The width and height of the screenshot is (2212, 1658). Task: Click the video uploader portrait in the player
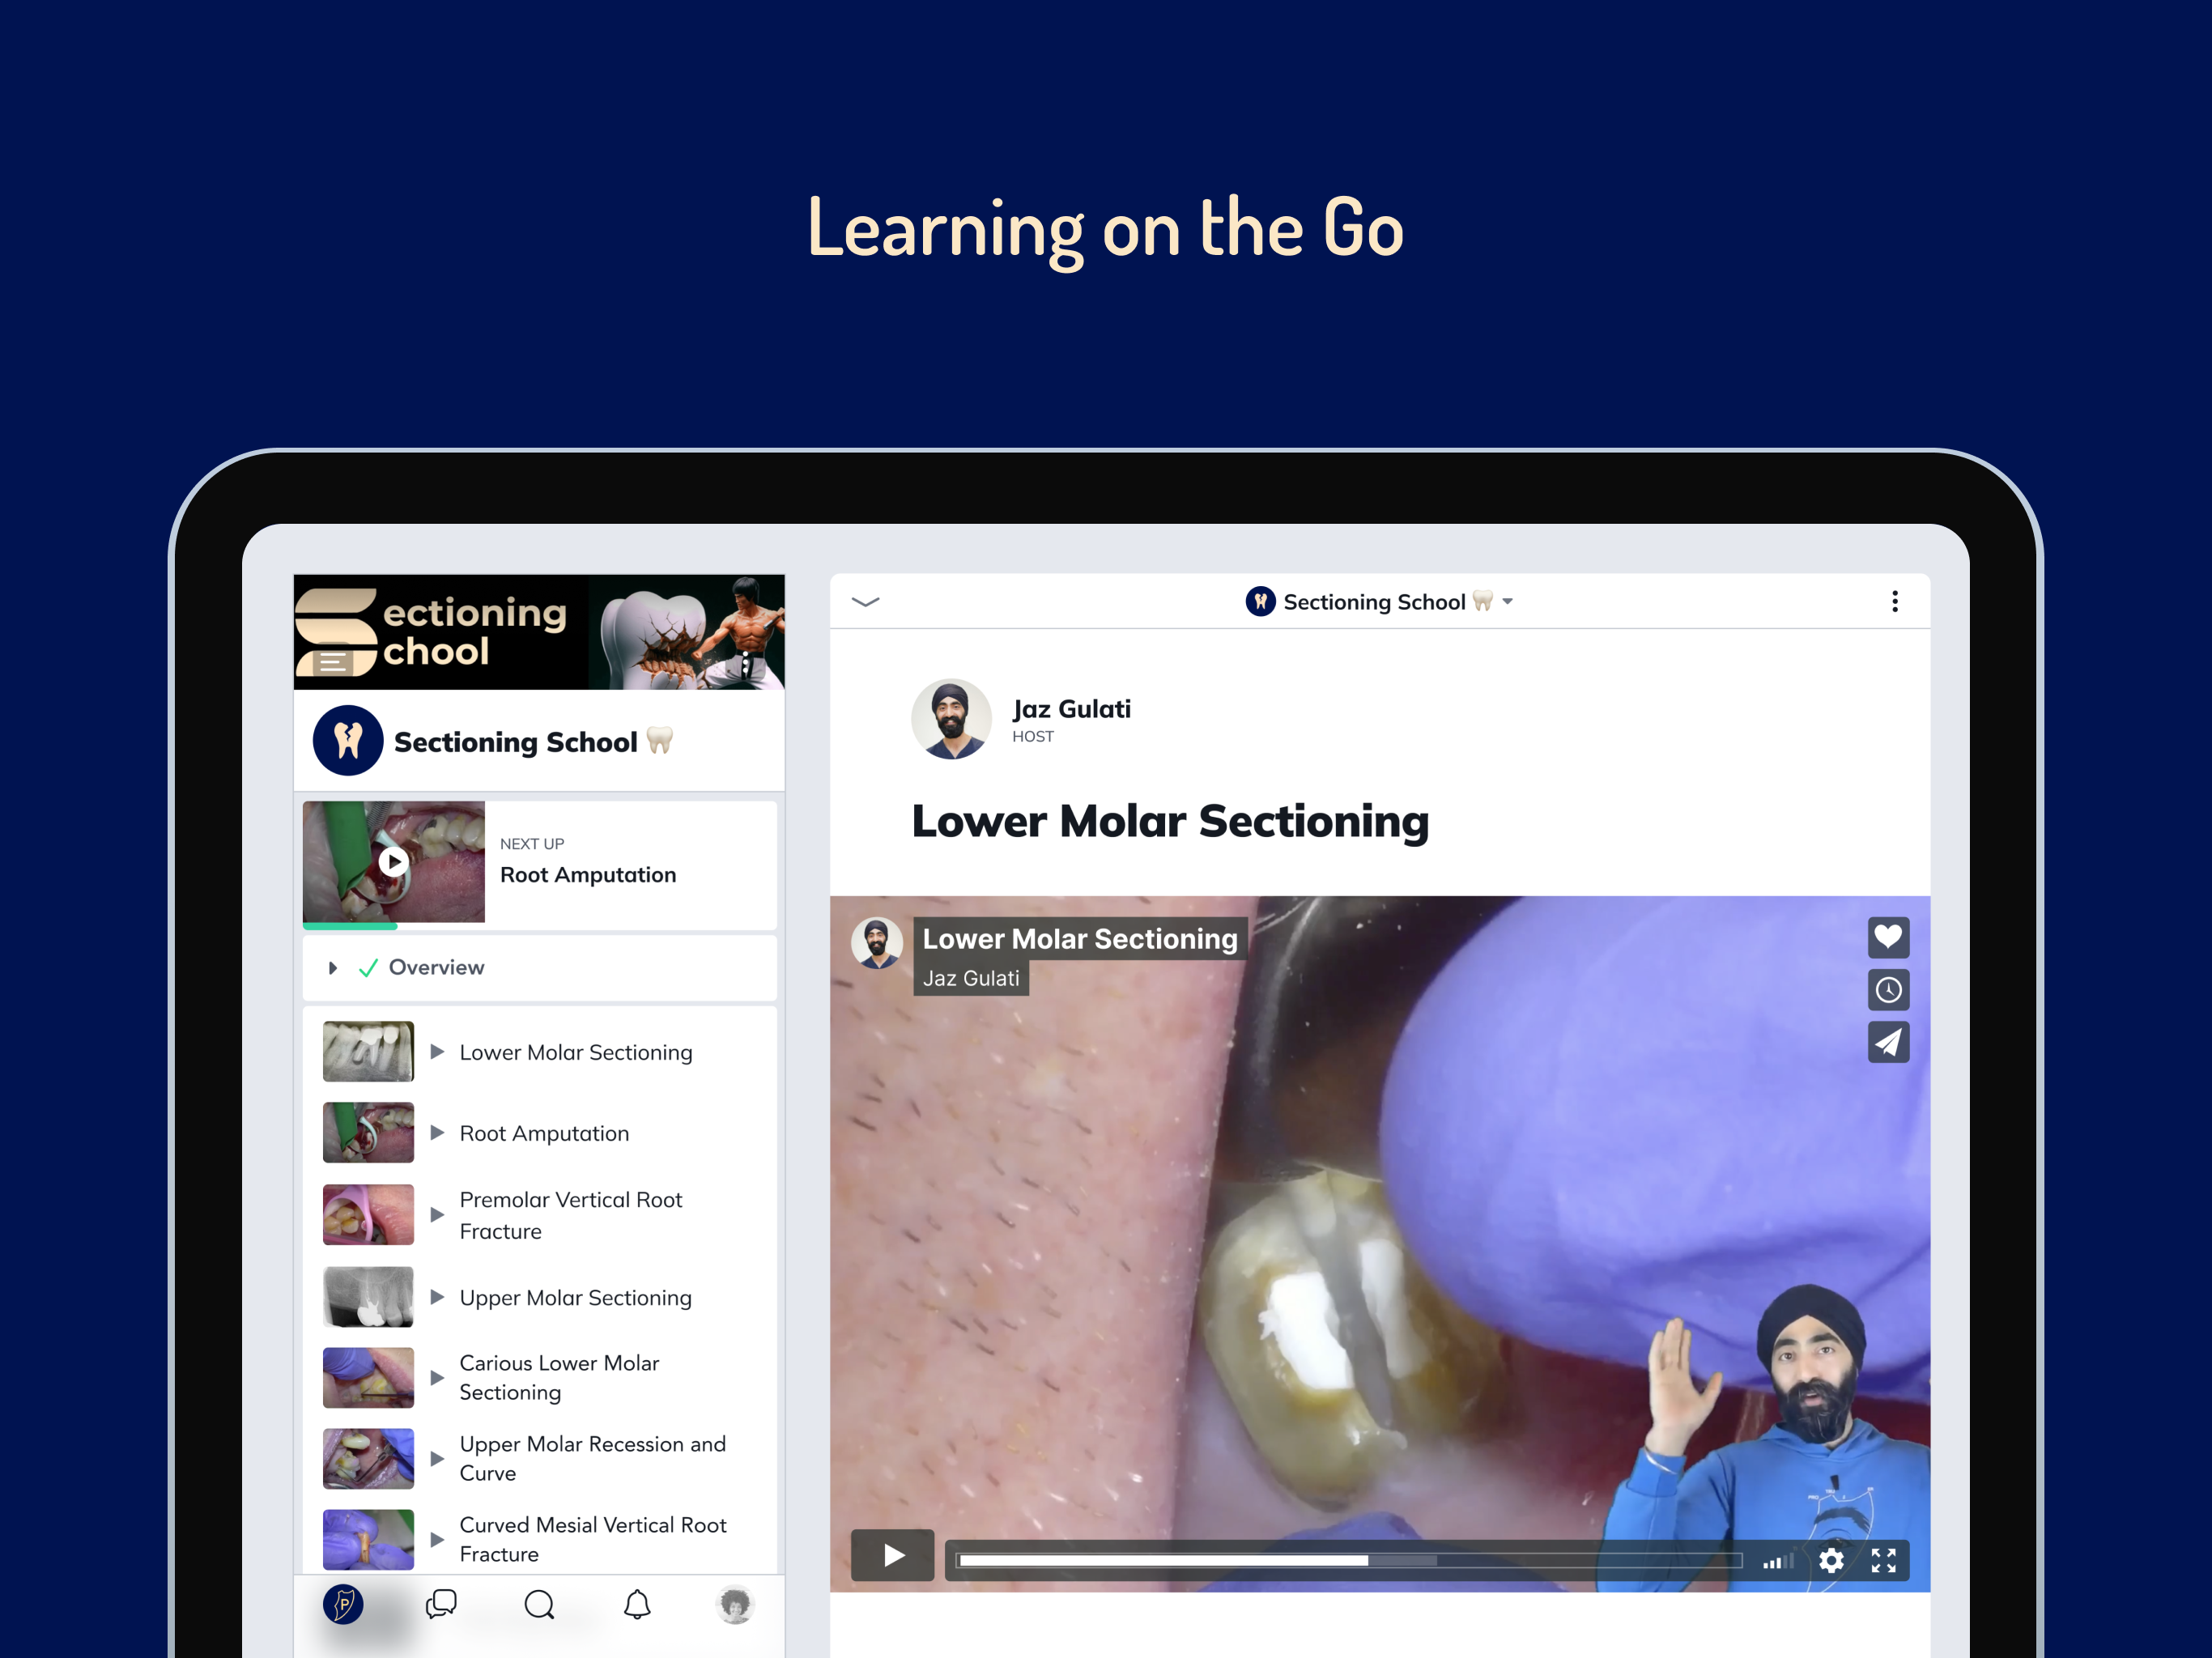[x=877, y=943]
